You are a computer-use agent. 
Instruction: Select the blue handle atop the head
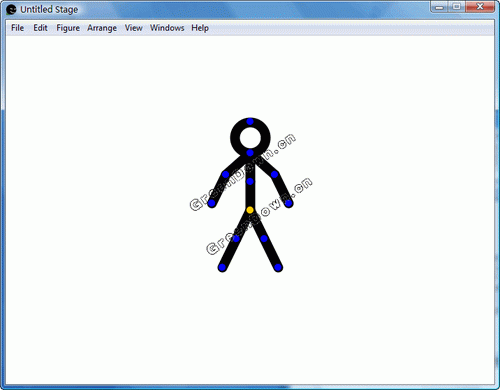250,122
